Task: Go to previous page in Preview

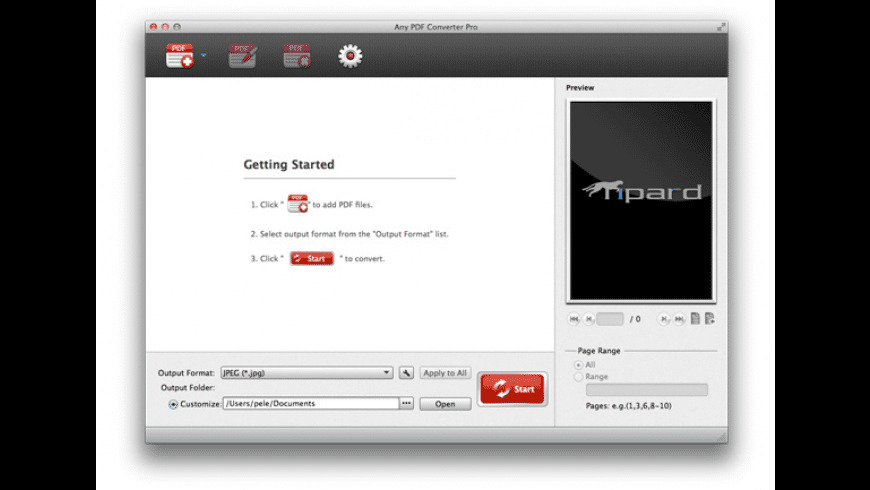Action: point(589,319)
